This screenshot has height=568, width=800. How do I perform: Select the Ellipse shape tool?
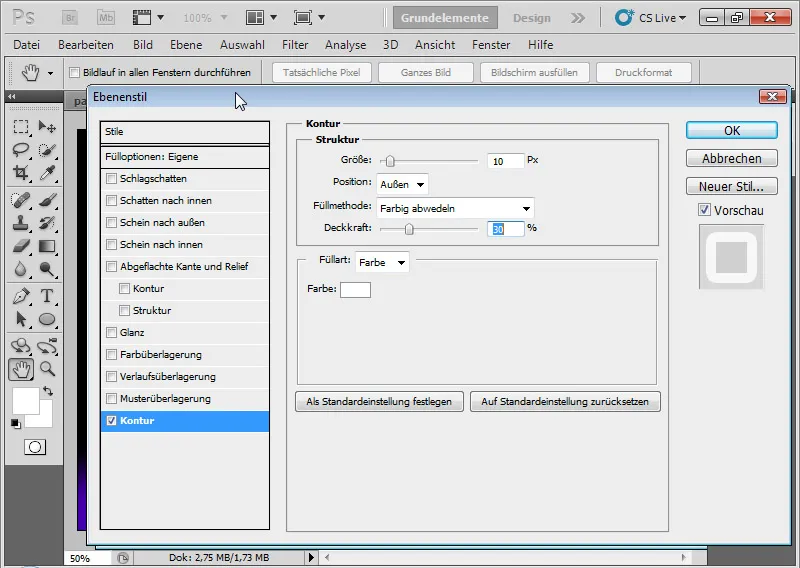click(x=47, y=319)
